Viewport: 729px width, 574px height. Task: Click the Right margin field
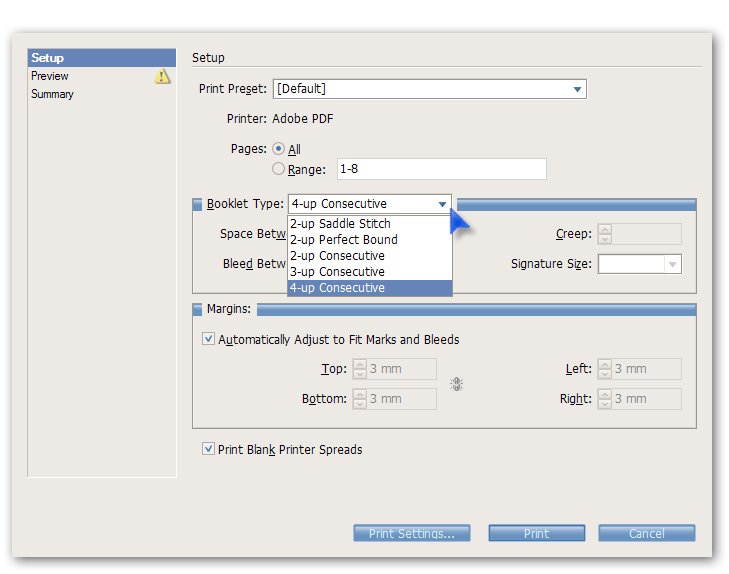(646, 399)
